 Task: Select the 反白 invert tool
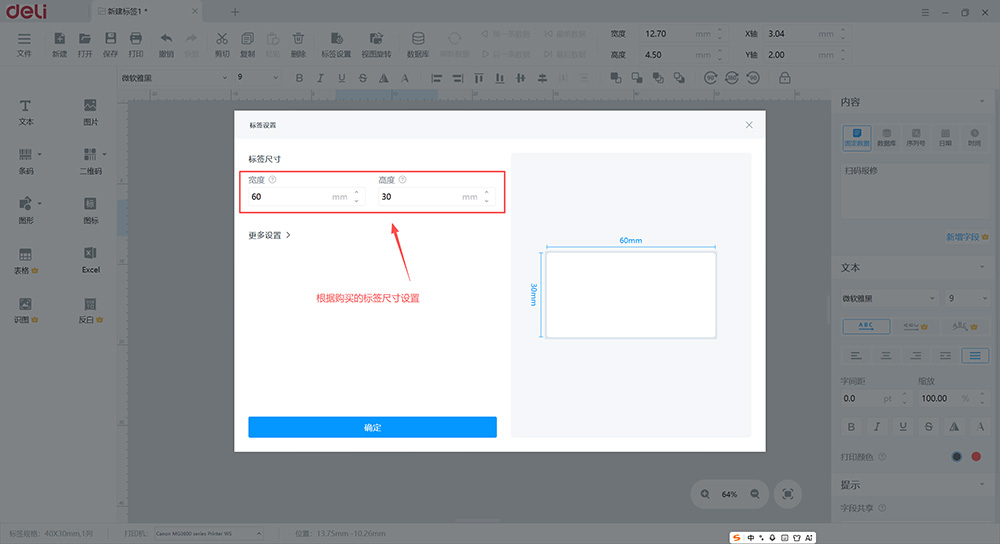pos(91,310)
